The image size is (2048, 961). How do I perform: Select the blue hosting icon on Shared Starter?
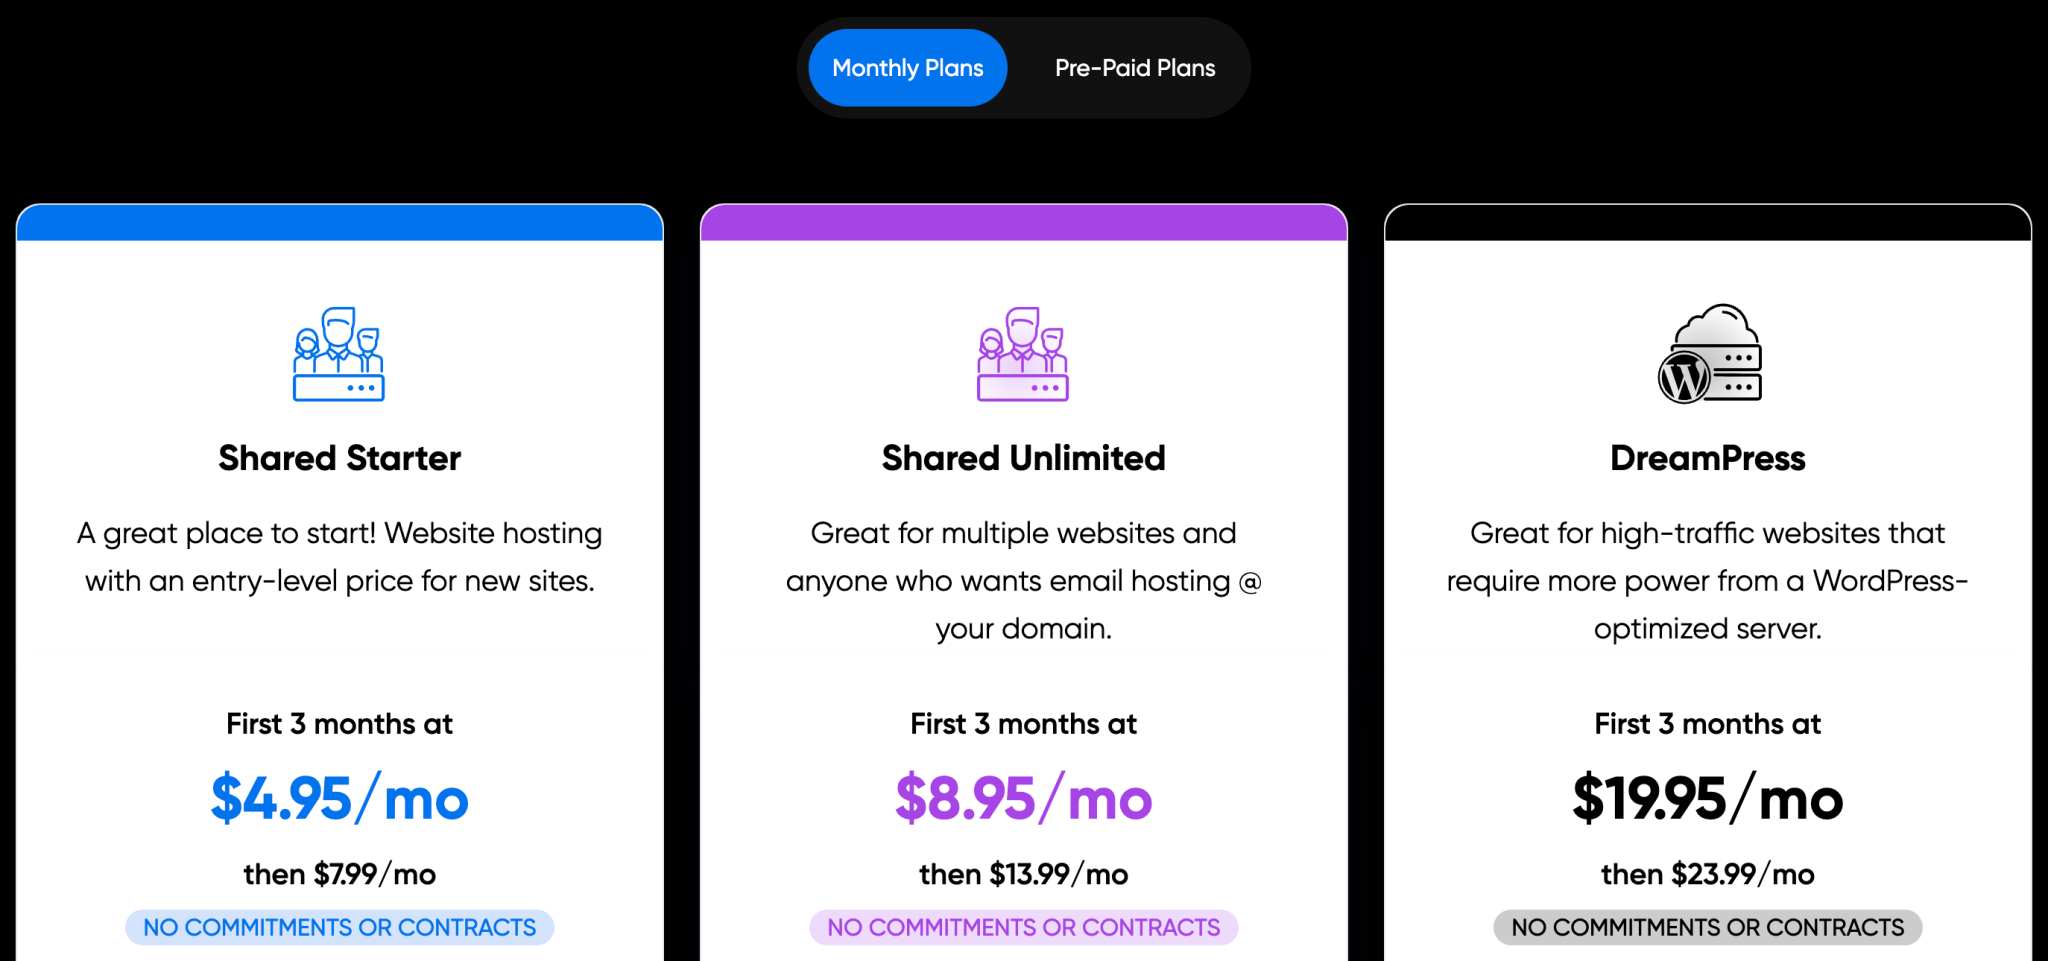click(x=339, y=355)
